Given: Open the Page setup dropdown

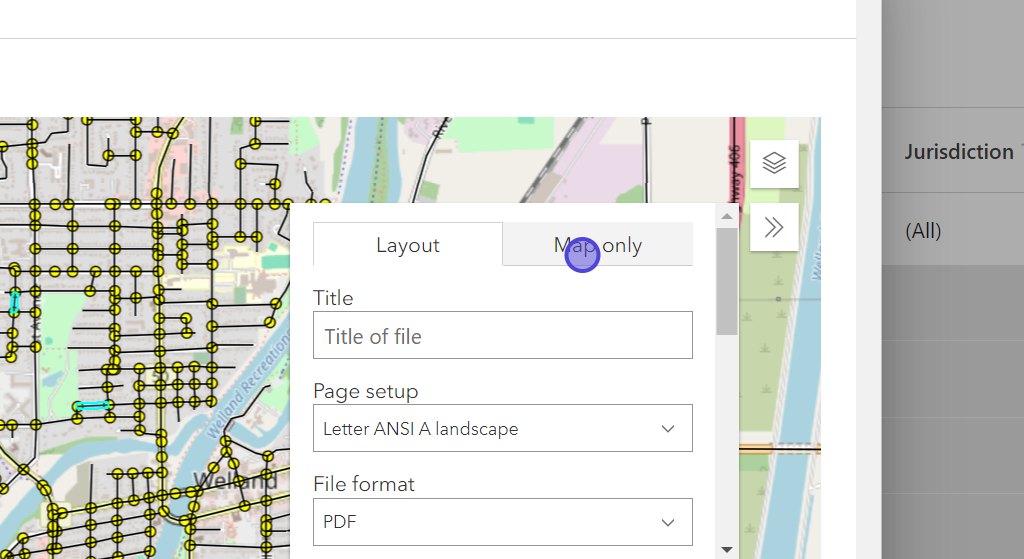Looking at the screenshot, I should (502, 429).
